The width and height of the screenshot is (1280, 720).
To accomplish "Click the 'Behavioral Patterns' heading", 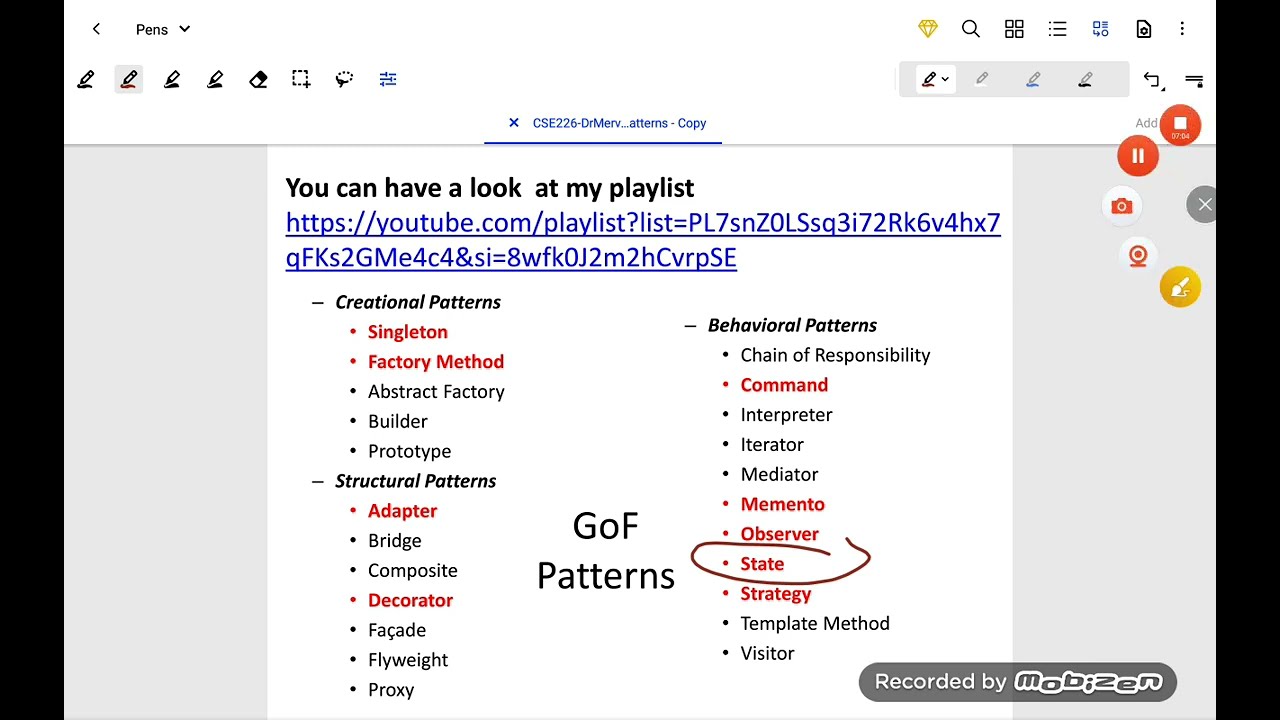I will pyautogui.click(x=792, y=325).
